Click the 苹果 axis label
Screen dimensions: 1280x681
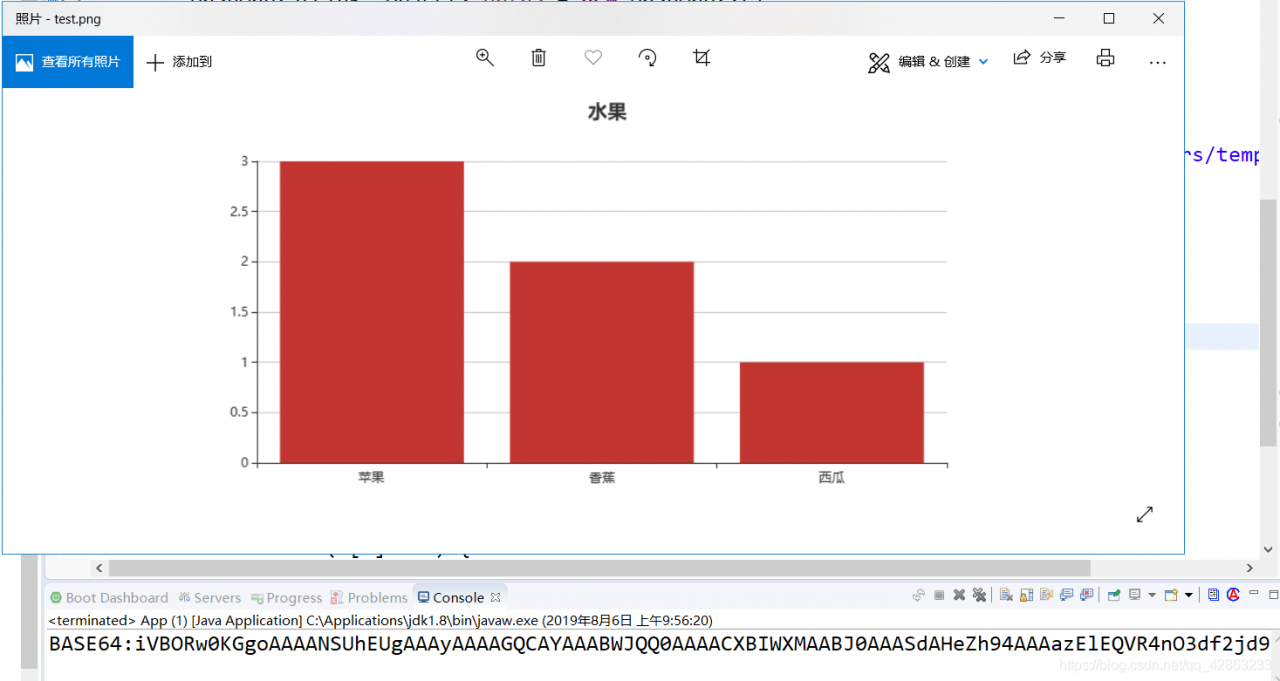(x=371, y=477)
